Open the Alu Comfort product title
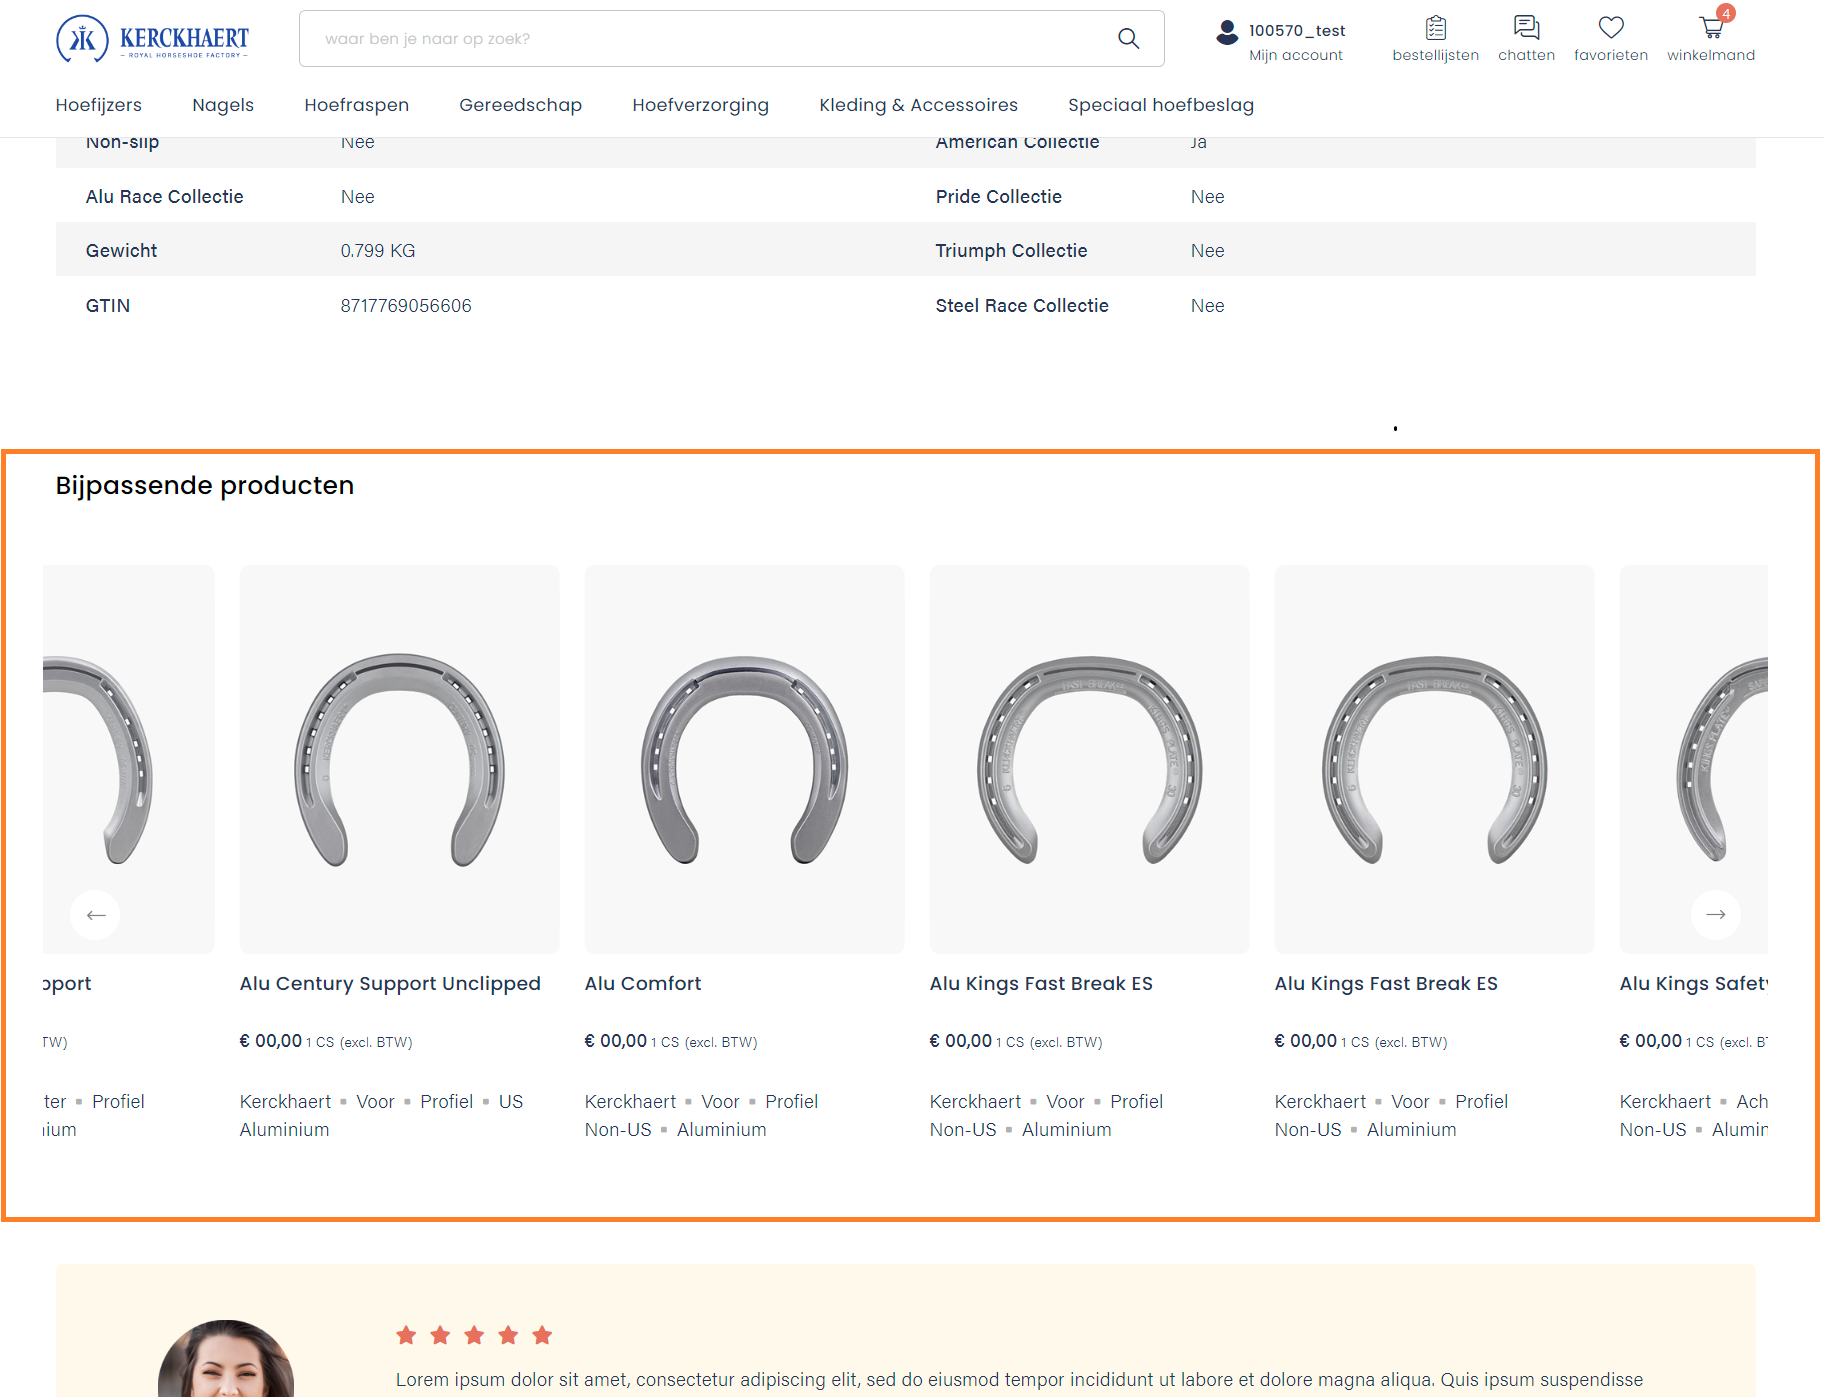This screenshot has height=1397, width=1824. tap(643, 983)
